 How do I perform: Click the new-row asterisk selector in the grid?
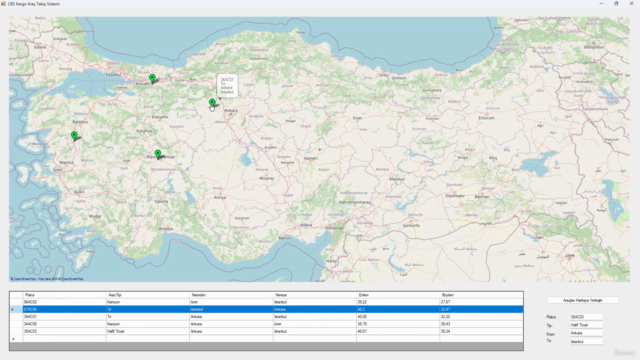(x=16, y=339)
